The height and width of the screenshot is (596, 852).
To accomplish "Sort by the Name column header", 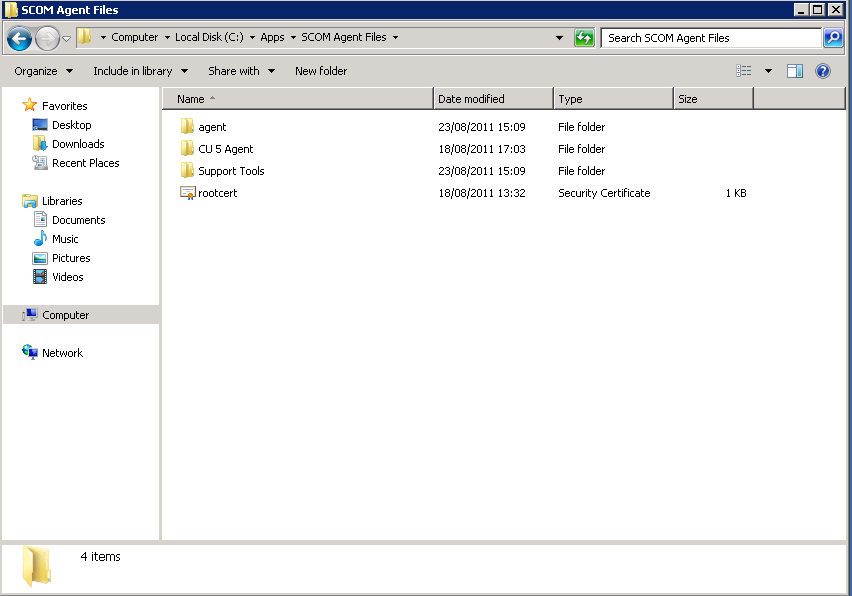I will (298, 99).
